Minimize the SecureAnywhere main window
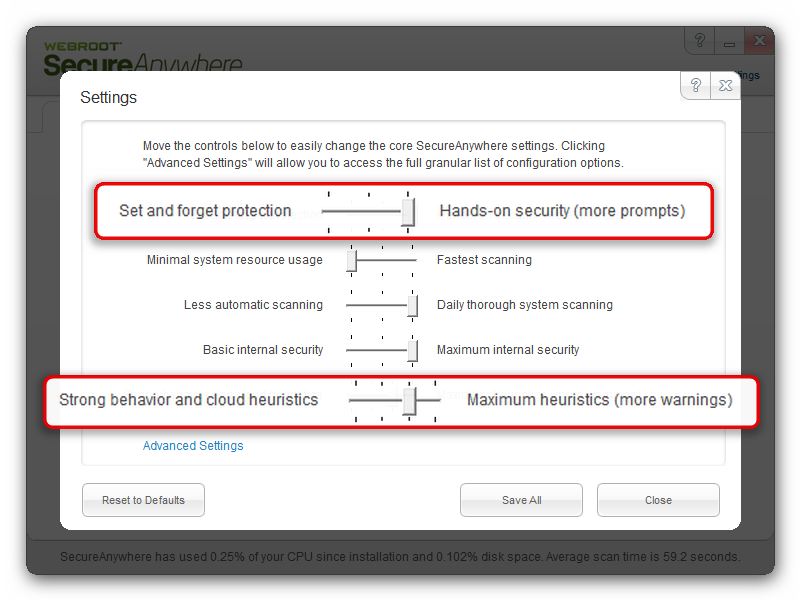Viewport: 801px width, 601px height. (730, 42)
